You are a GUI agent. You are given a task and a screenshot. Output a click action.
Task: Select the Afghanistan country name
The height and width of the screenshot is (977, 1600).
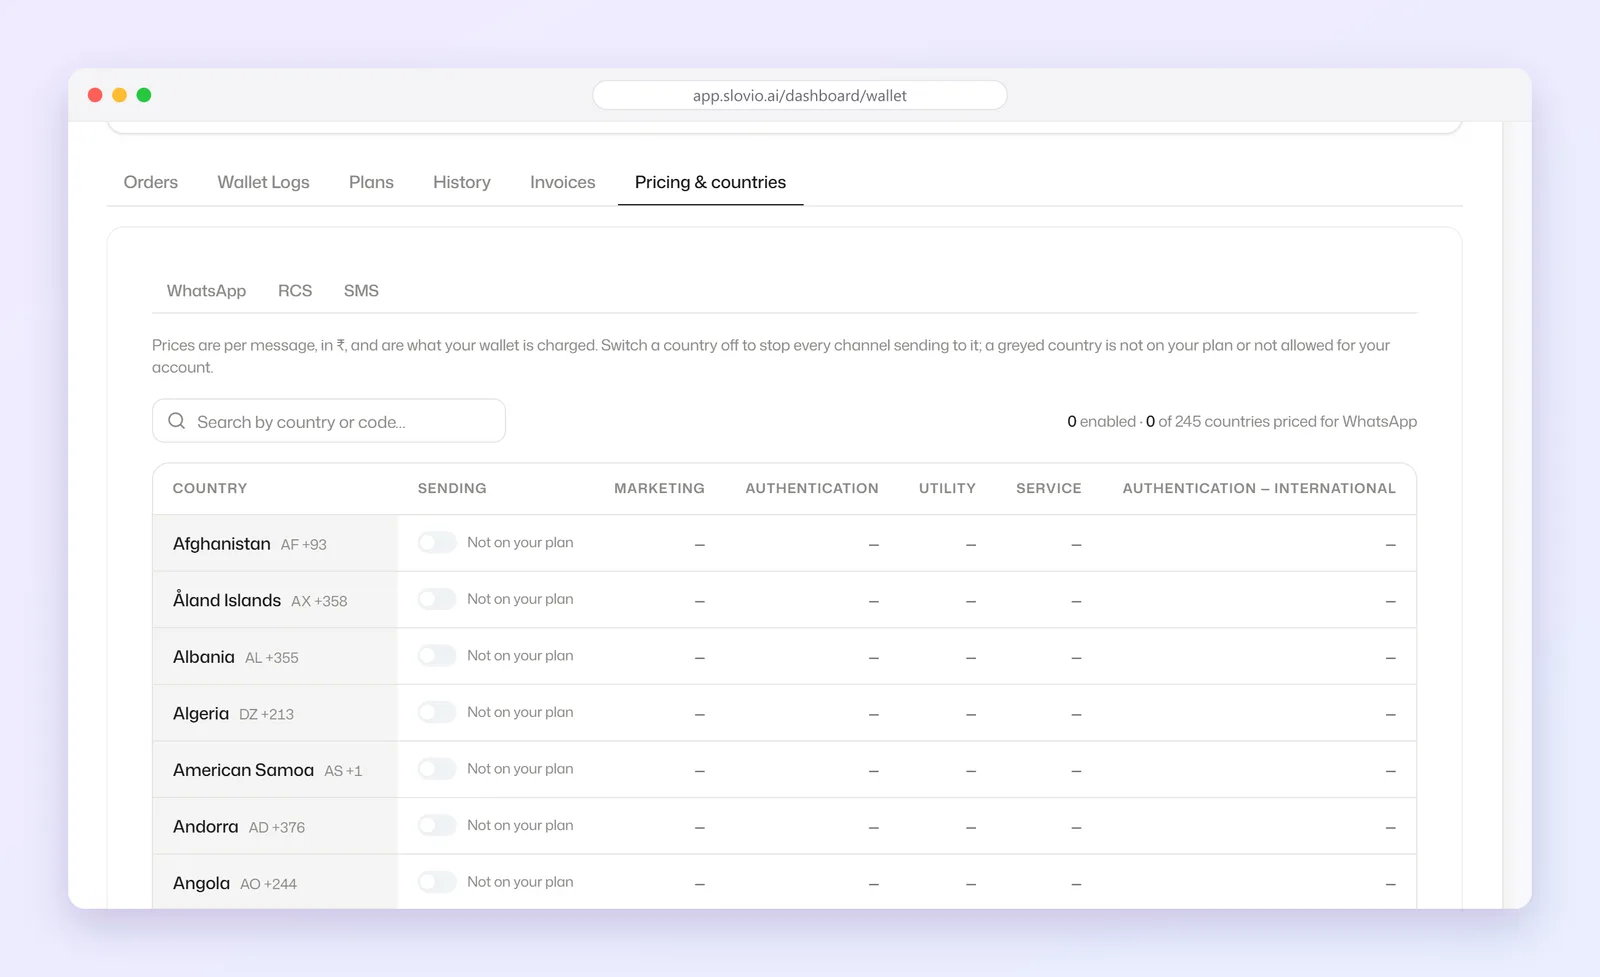(x=222, y=544)
